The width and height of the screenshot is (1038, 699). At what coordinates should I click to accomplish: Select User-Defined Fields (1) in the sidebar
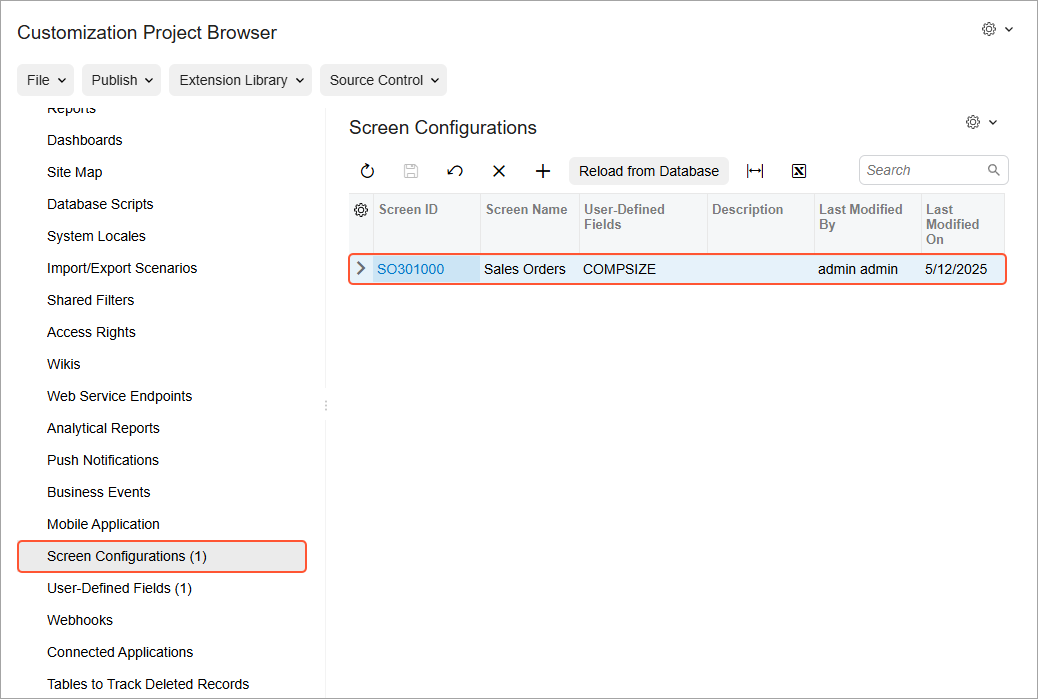click(119, 588)
